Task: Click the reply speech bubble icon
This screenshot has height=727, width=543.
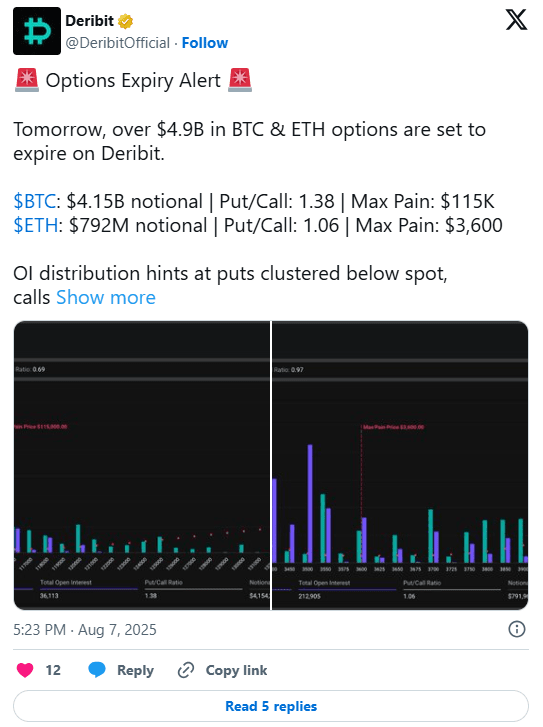Action: (x=97, y=670)
